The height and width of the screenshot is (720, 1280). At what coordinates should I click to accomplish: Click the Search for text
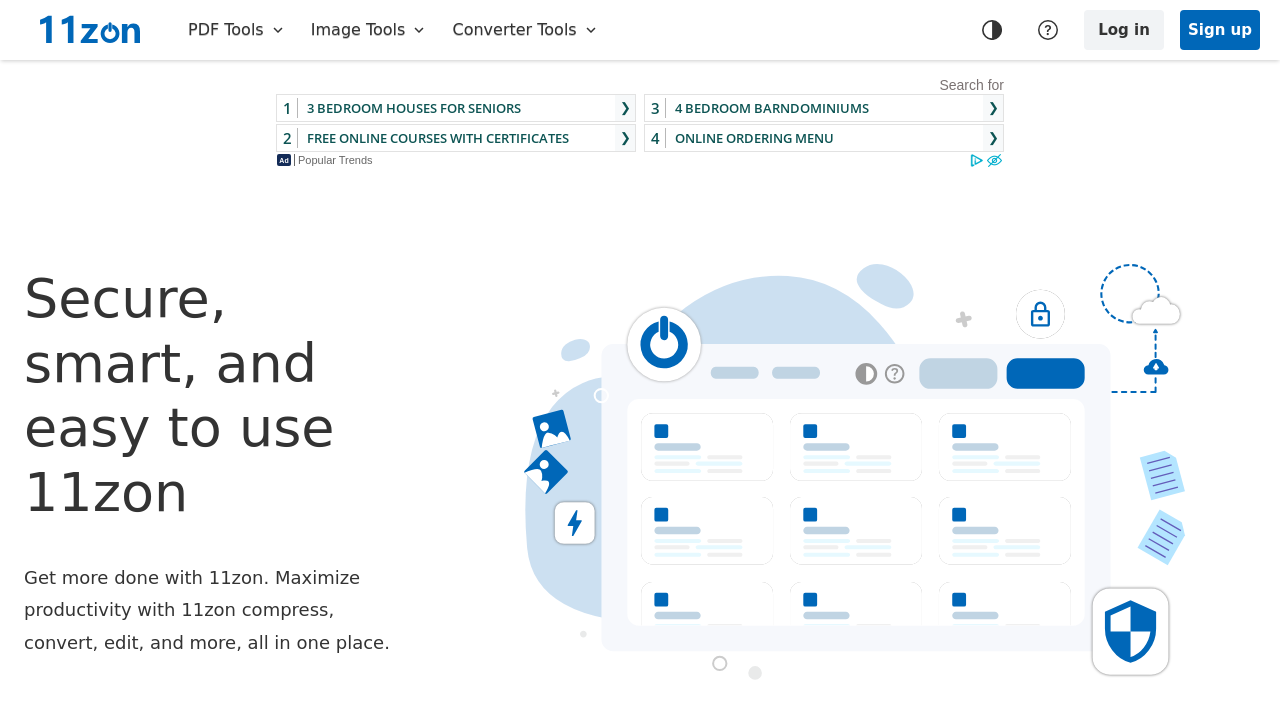coord(971,85)
